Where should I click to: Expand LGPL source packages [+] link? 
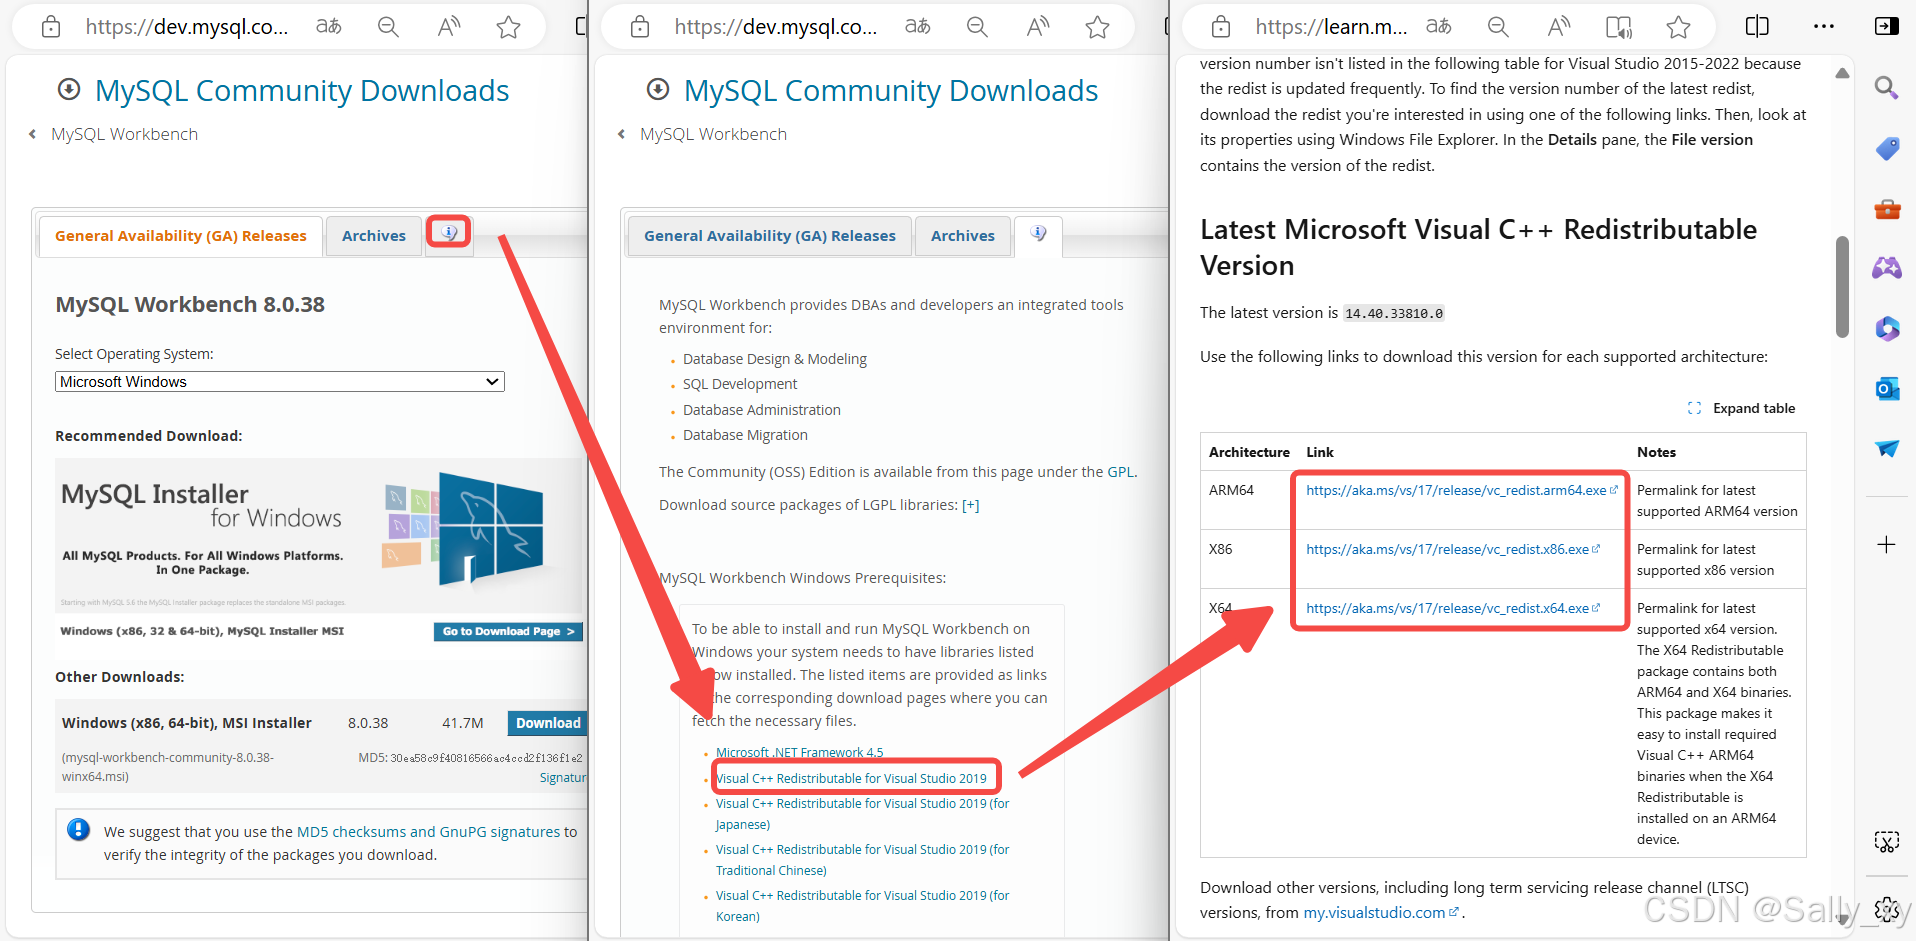pos(970,505)
